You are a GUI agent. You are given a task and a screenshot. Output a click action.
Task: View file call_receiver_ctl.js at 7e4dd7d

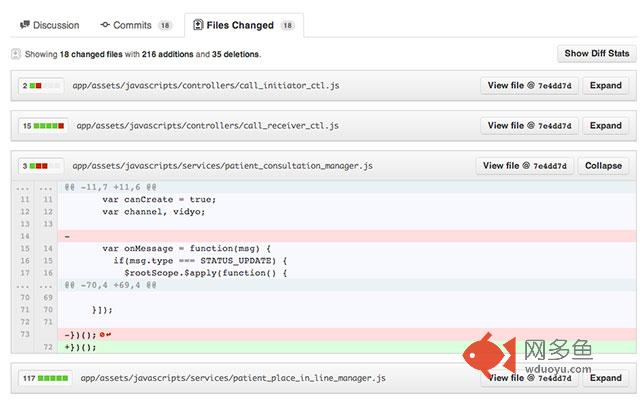(529, 126)
